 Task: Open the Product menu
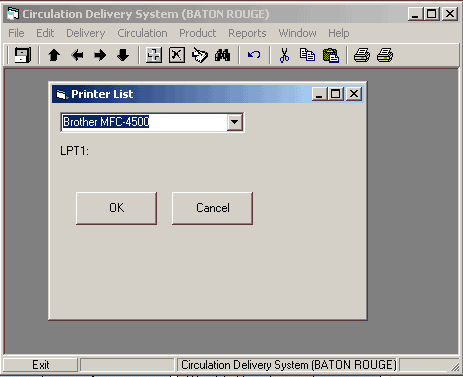pyautogui.click(x=198, y=33)
